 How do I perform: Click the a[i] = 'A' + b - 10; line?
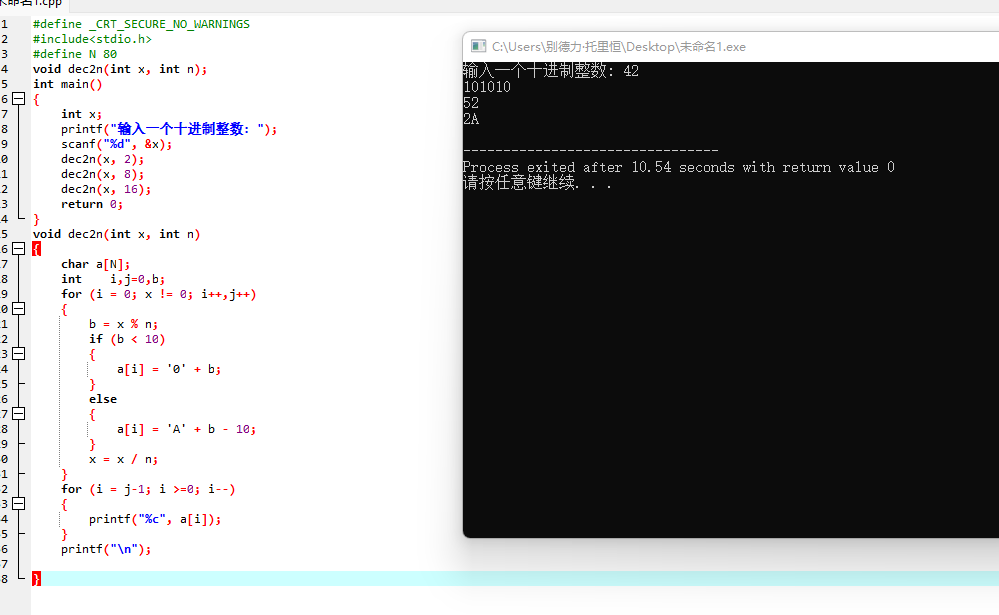click(187, 429)
